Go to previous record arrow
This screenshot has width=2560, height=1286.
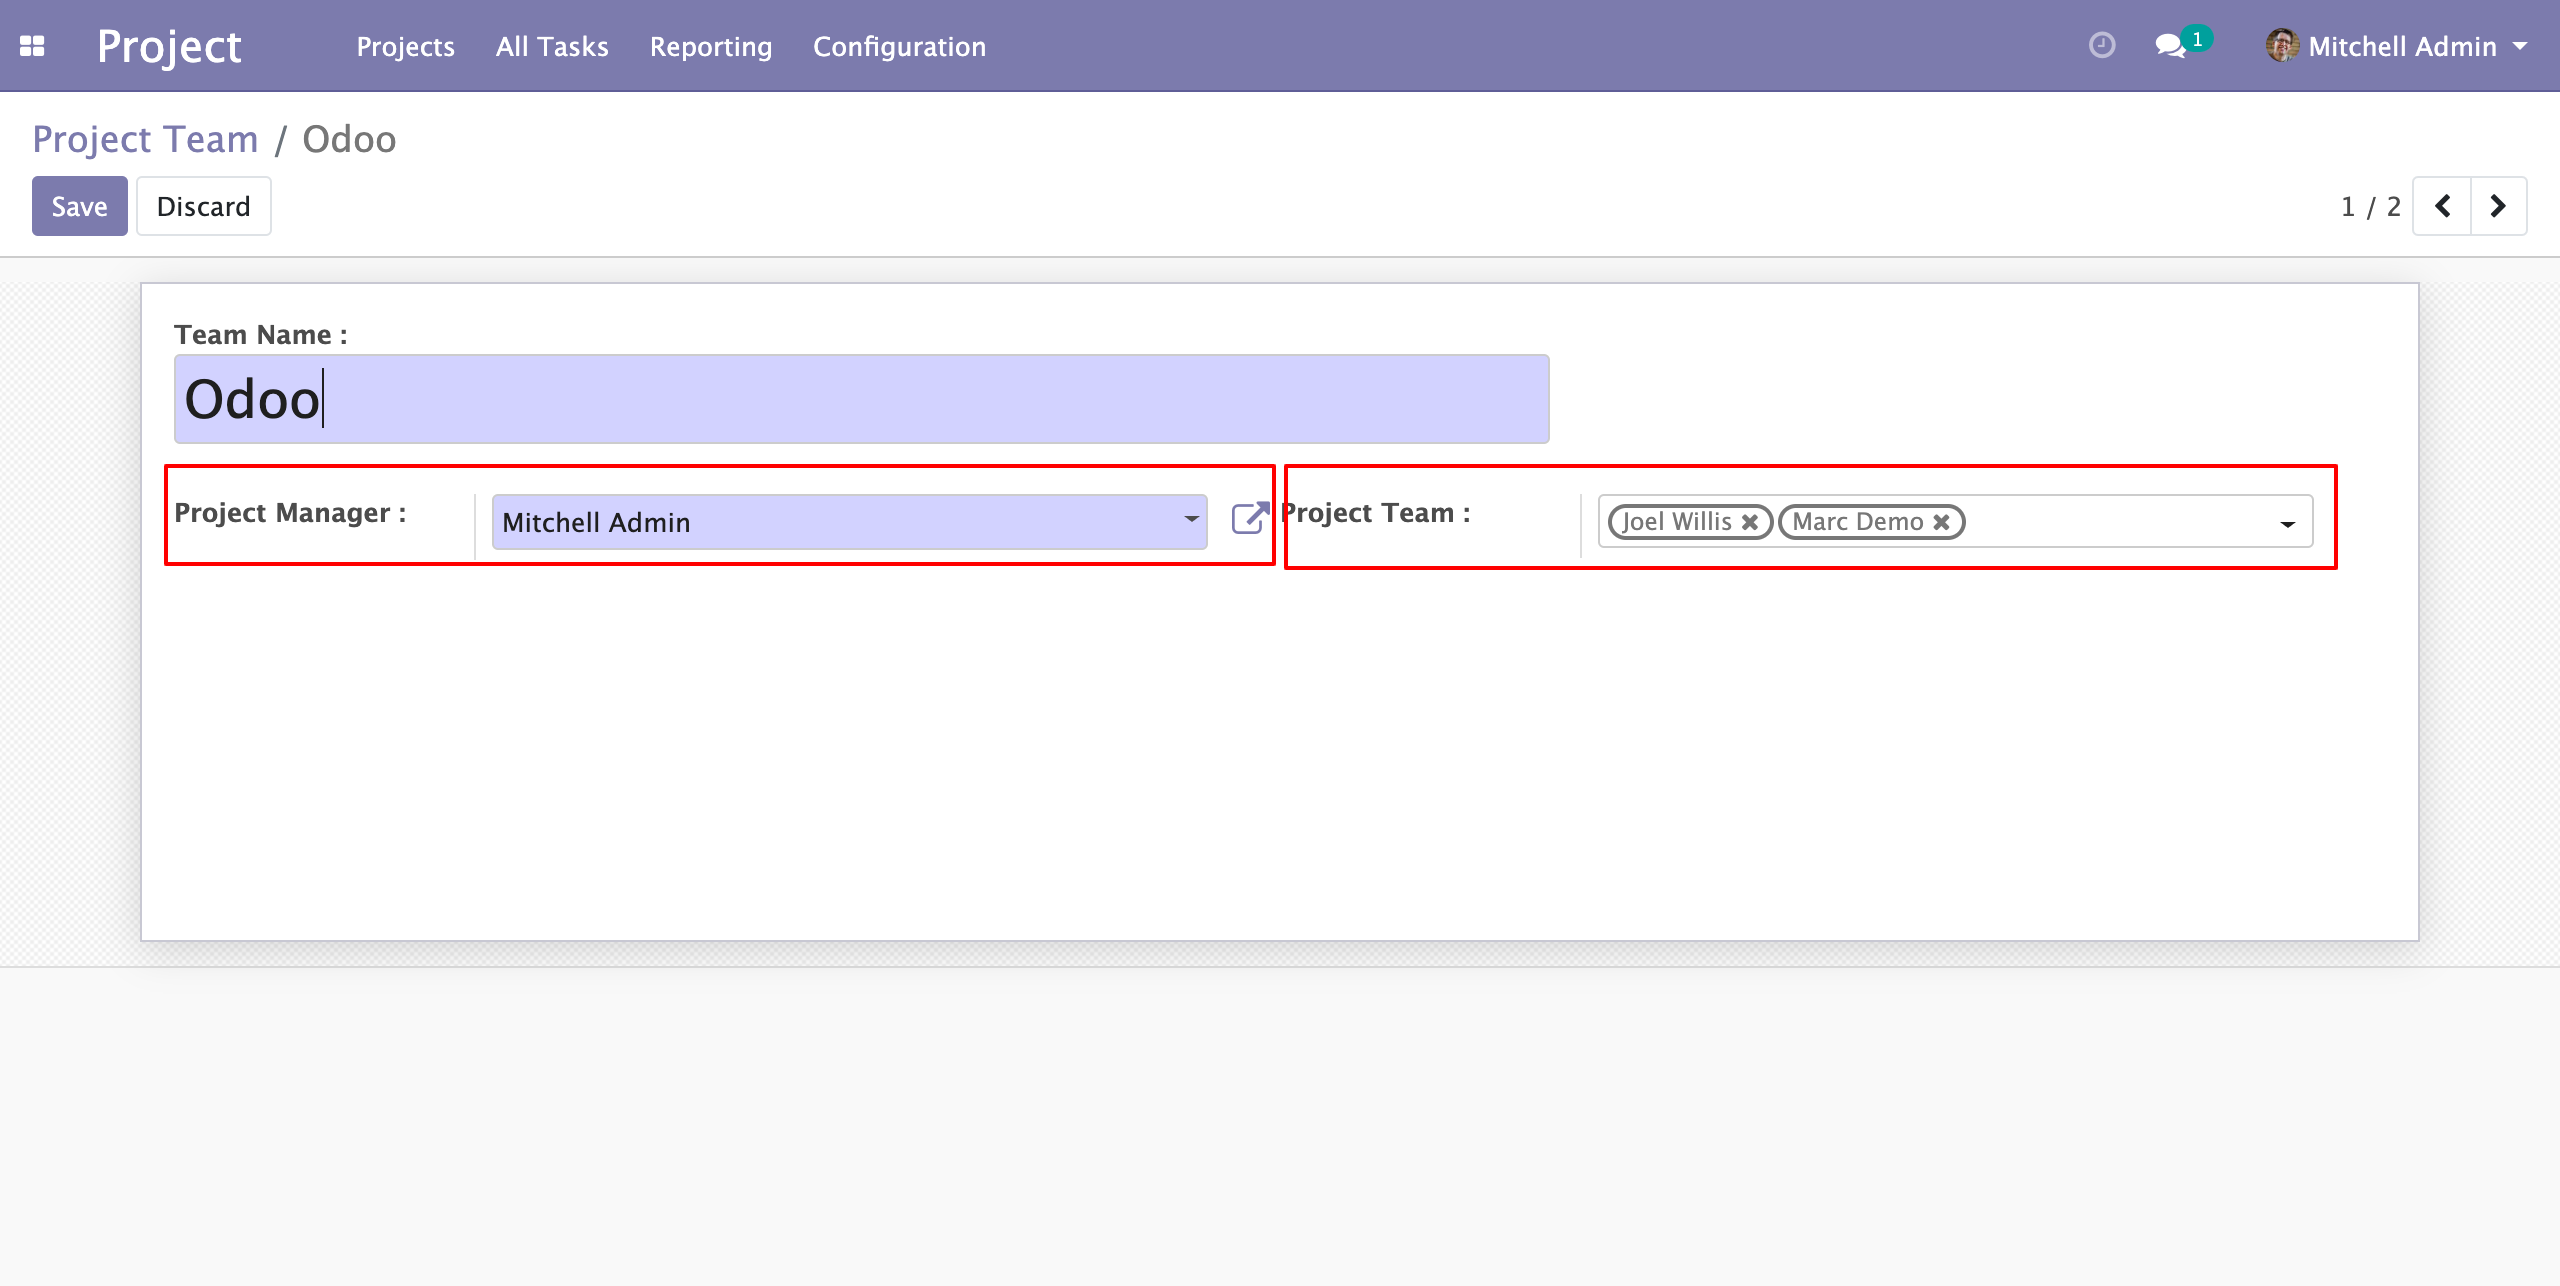click(x=2442, y=206)
